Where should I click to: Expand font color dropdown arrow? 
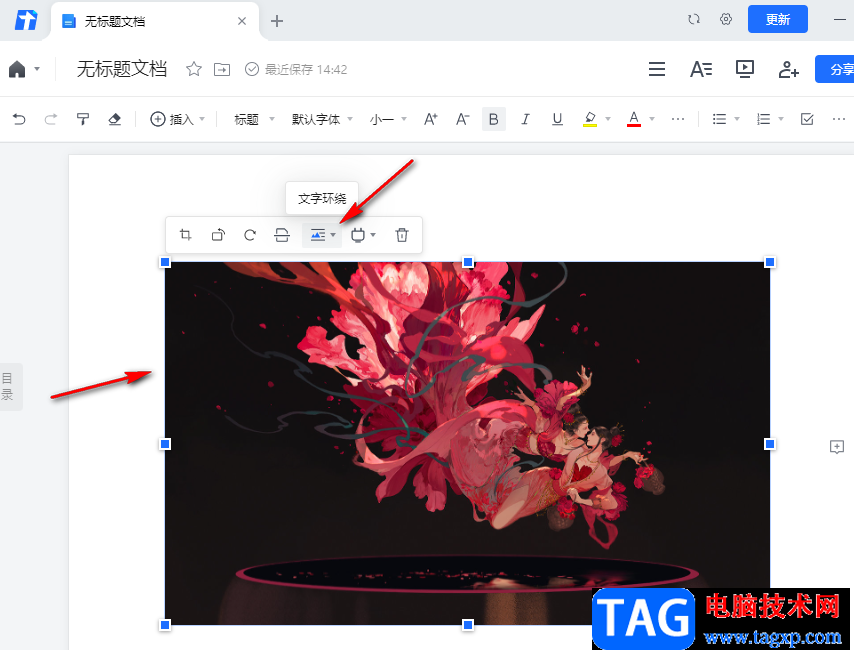[x=652, y=119]
